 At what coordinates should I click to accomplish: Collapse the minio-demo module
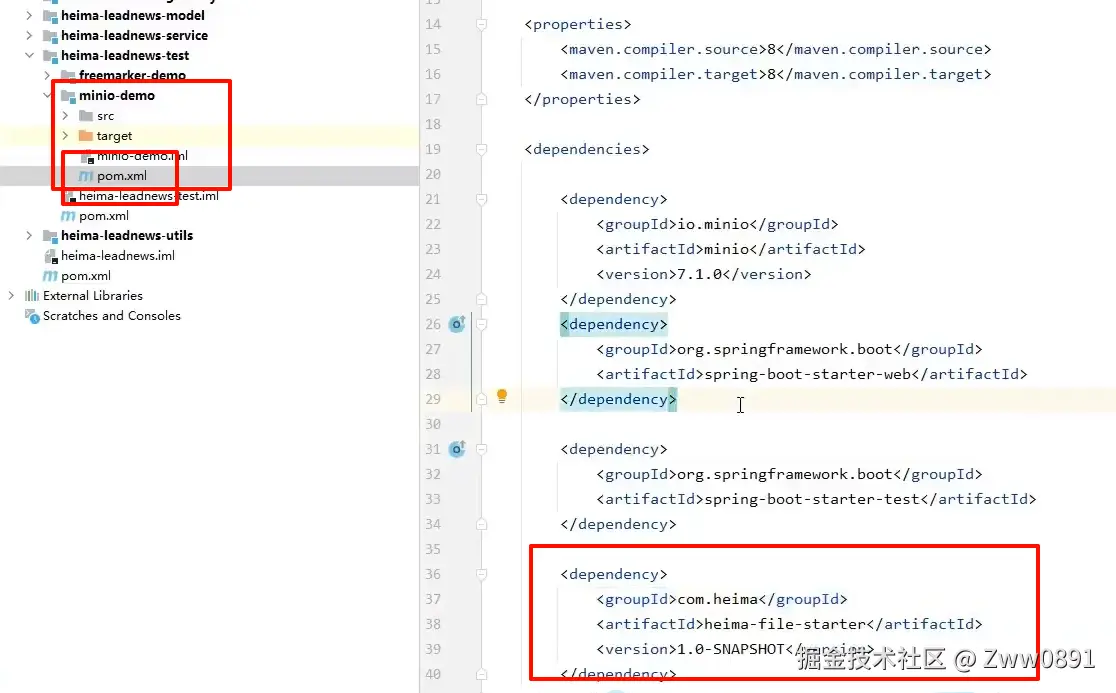(x=47, y=95)
